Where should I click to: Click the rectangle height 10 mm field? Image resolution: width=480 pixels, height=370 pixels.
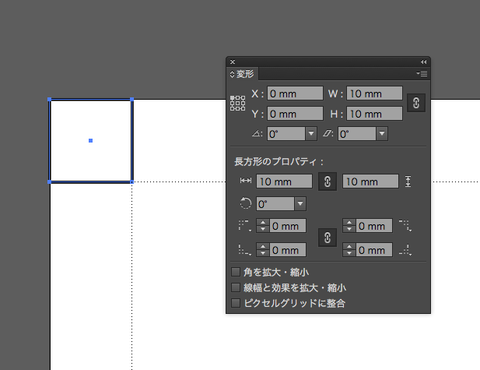[x=370, y=182]
